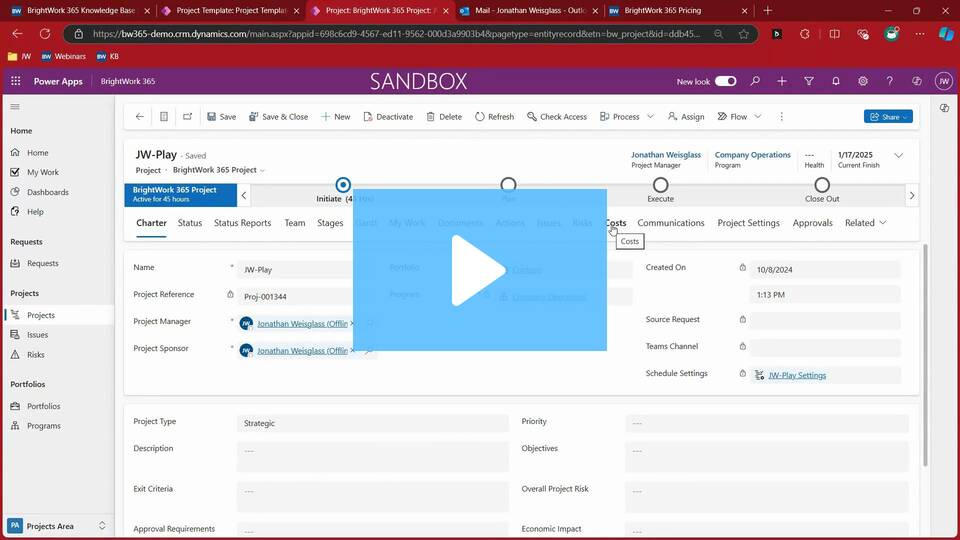Open Webinars bookmark

click(x=64, y=56)
